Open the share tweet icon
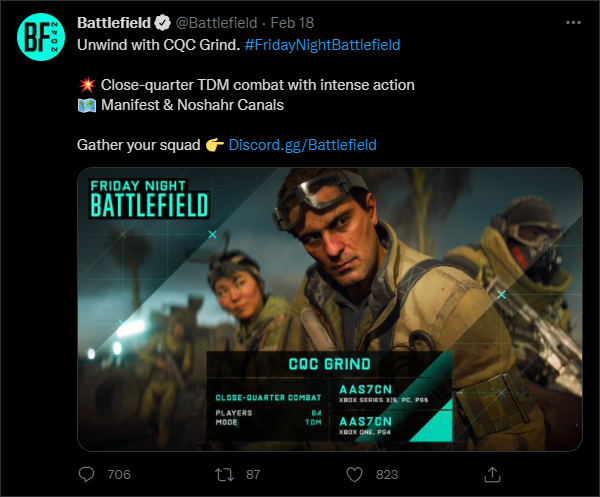The width and height of the screenshot is (600, 497). 492,473
